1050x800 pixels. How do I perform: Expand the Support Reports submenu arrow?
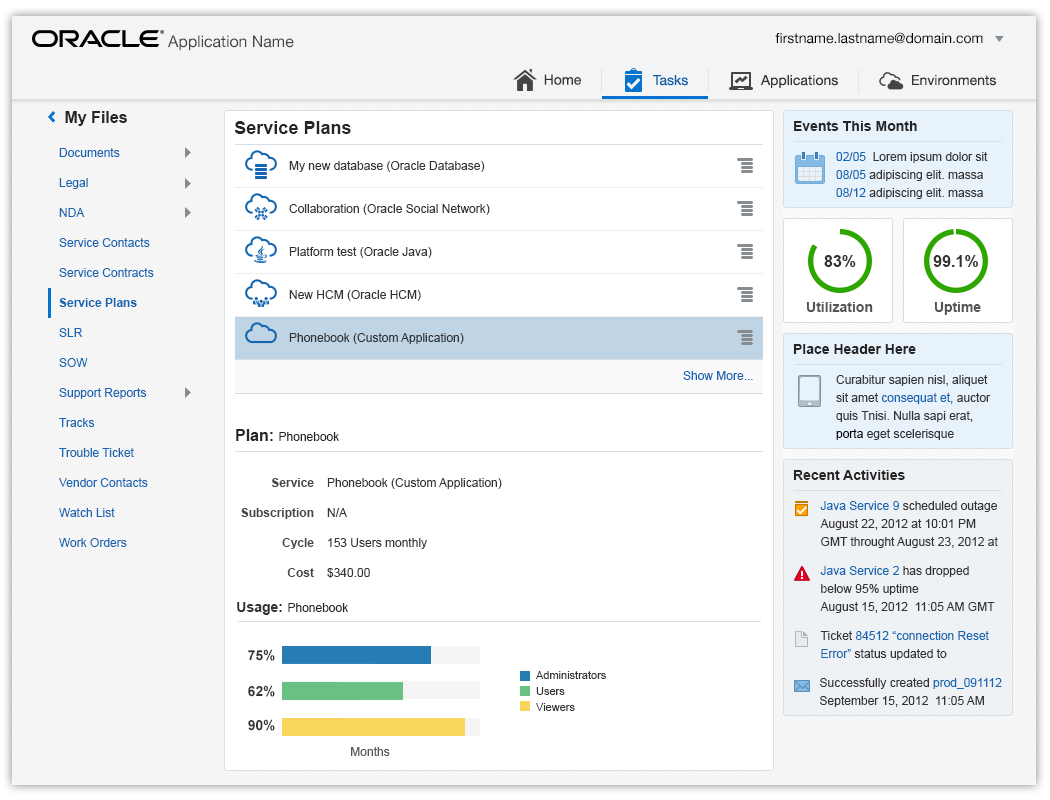(188, 392)
